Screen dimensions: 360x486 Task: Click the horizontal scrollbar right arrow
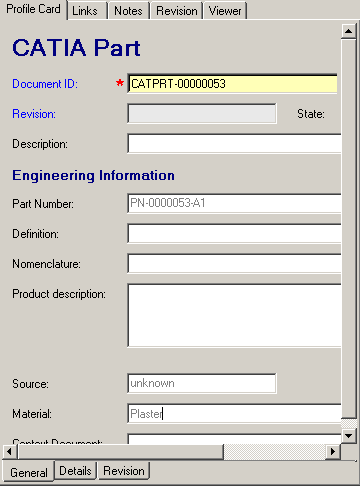click(x=332, y=452)
